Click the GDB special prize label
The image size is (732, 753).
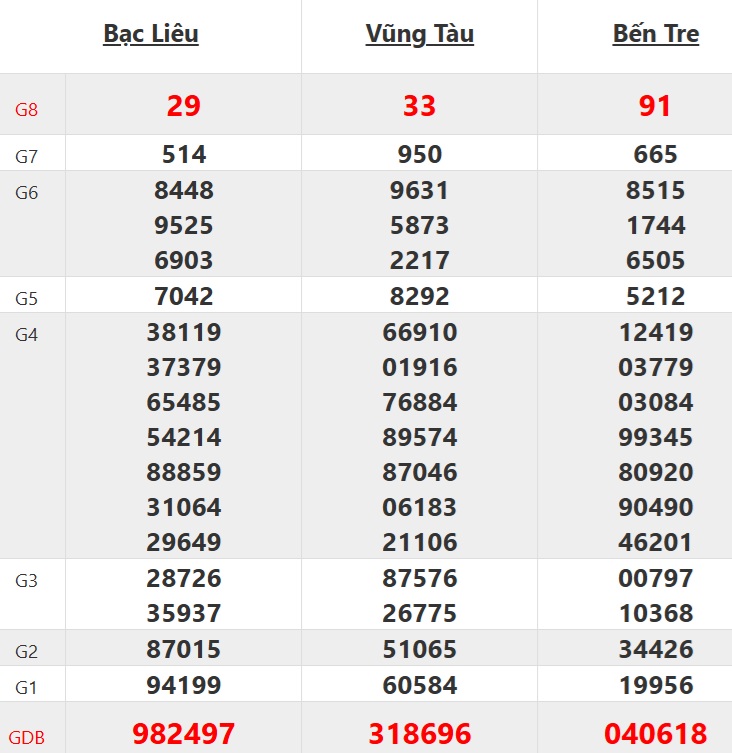[30, 738]
